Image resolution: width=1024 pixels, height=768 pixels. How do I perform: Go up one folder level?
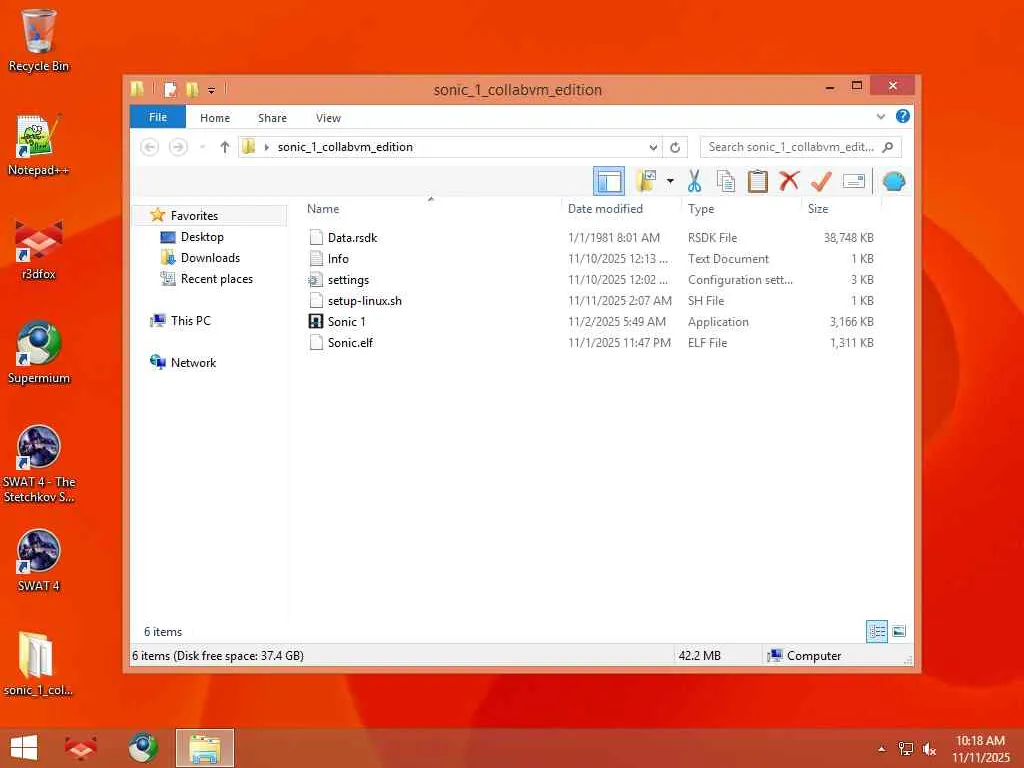coord(225,147)
